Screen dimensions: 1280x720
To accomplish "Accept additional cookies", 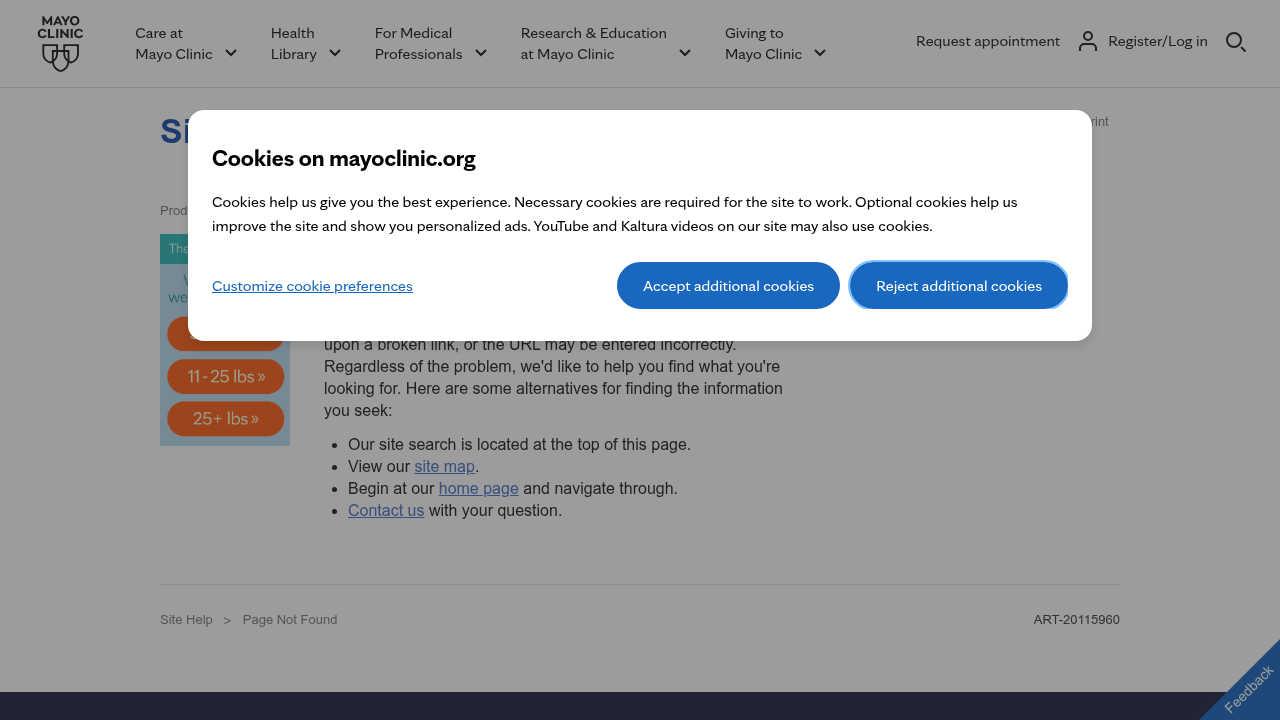I will (x=728, y=286).
